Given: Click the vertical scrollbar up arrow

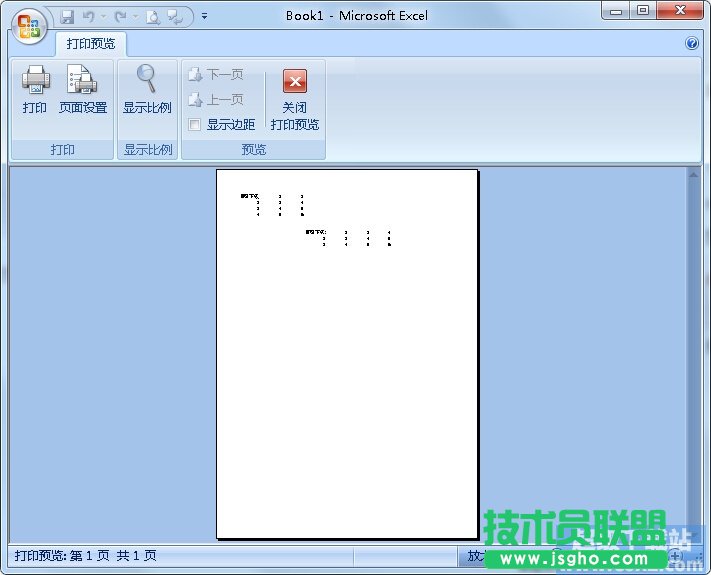Looking at the screenshot, I should (693, 174).
